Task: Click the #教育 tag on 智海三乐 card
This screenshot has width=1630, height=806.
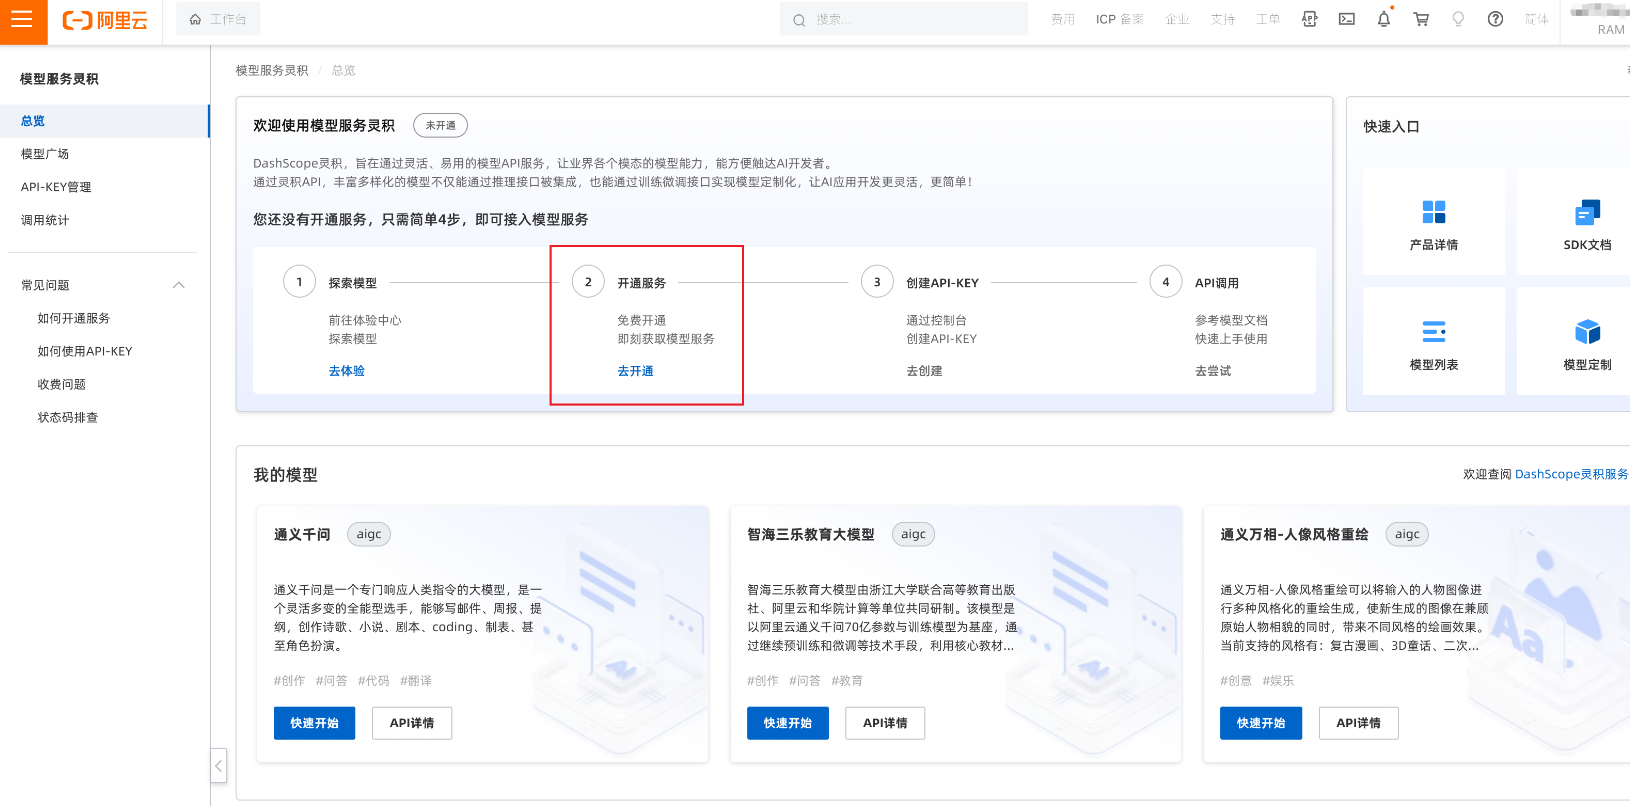Action: point(847,681)
